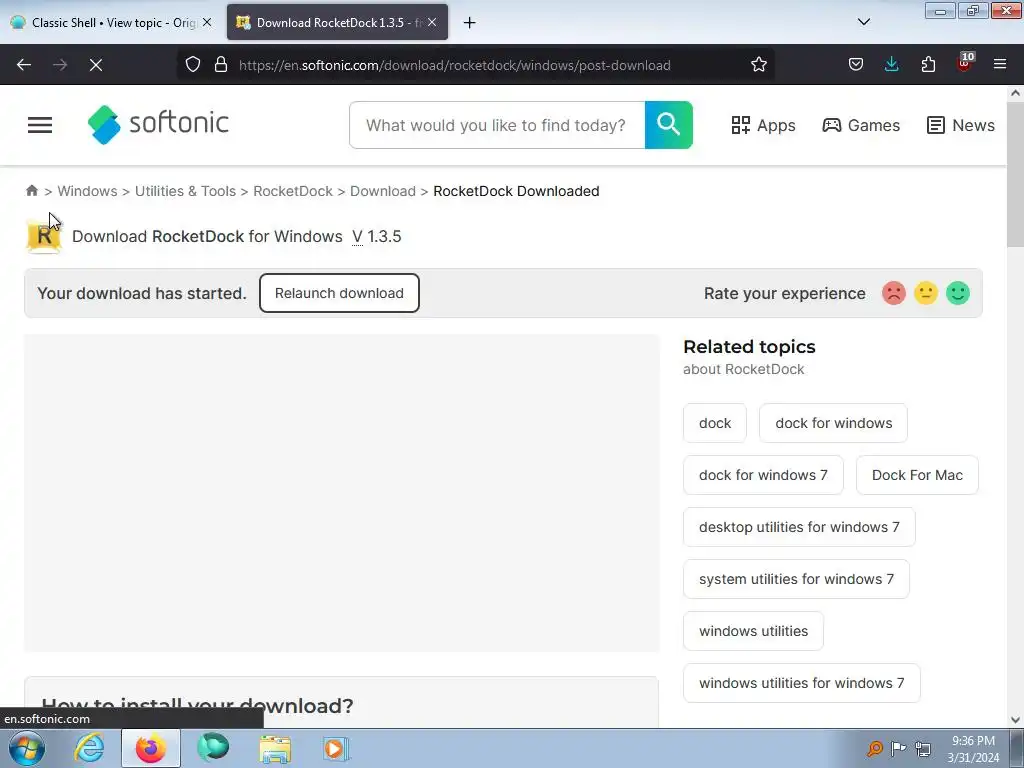The image size is (1024, 768).
Task: Open the taskbar clock and date
Action: [973, 748]
